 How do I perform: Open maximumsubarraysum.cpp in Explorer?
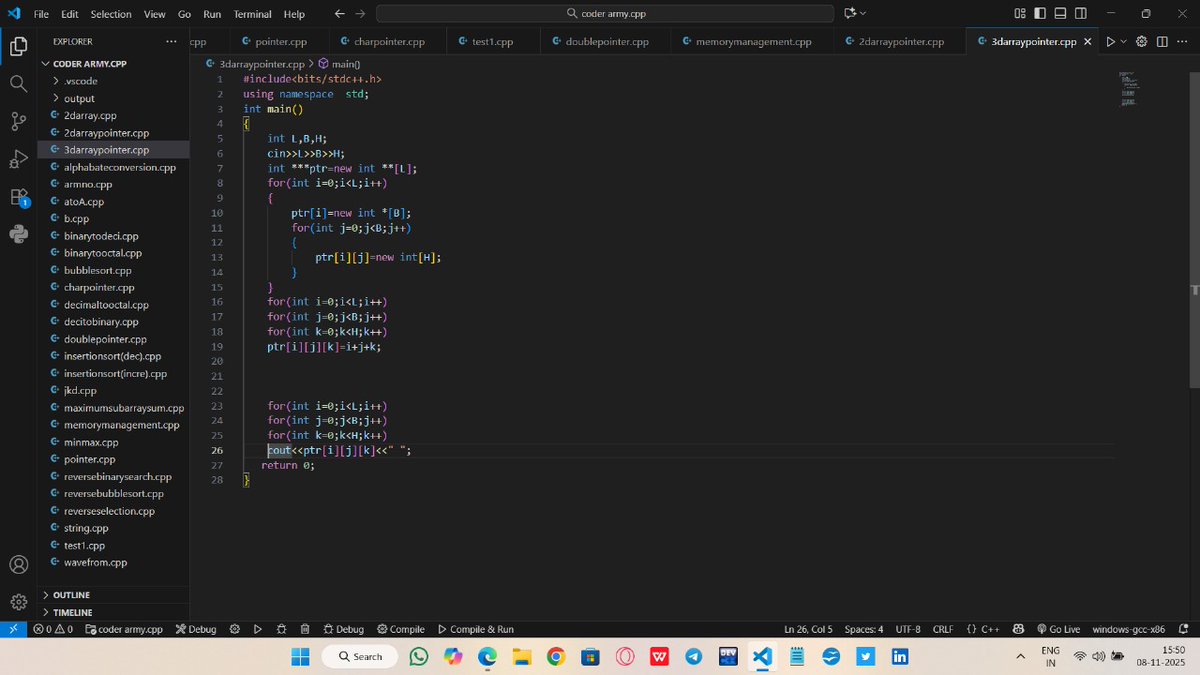[x=123, y=408]
